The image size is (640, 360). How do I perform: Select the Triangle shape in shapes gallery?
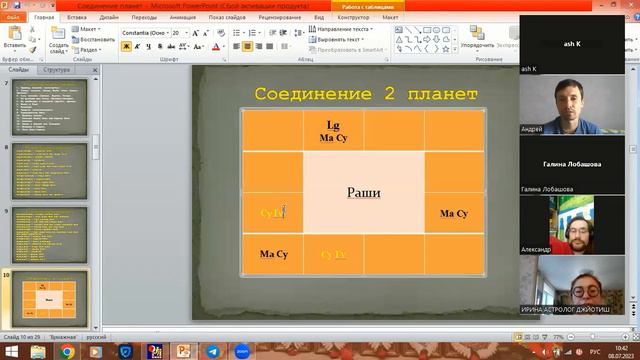[399, 40]
